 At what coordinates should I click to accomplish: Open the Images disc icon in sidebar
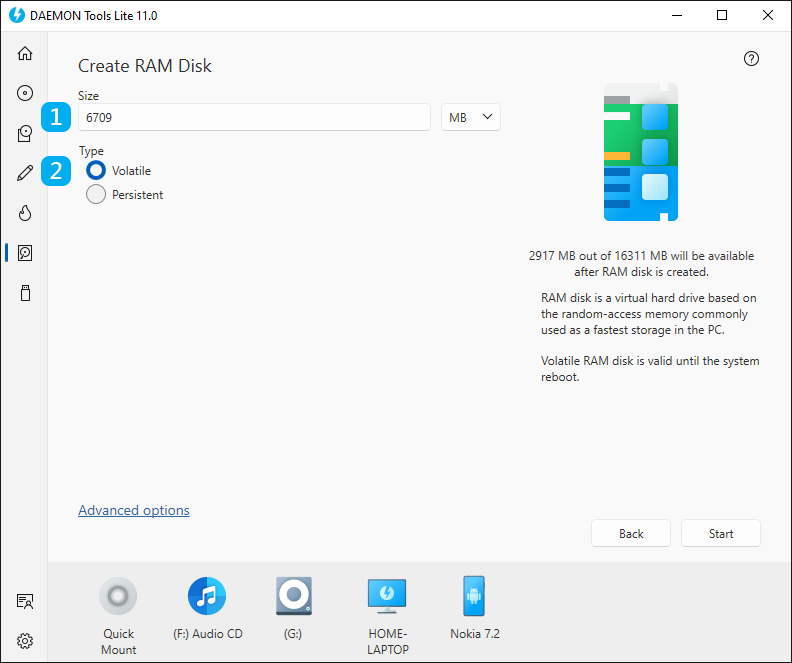[25, 93]
